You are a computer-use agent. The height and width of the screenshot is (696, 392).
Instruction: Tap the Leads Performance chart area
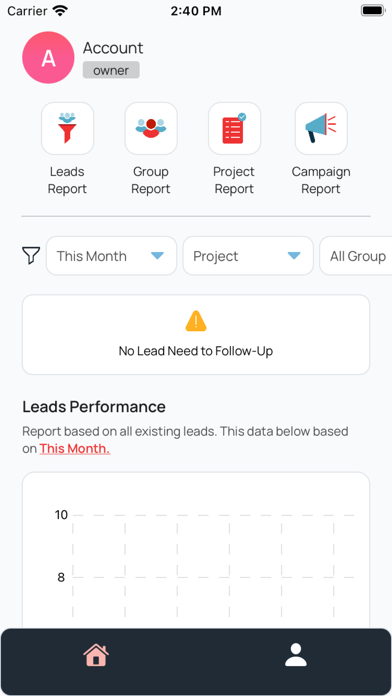coord(196,550)
